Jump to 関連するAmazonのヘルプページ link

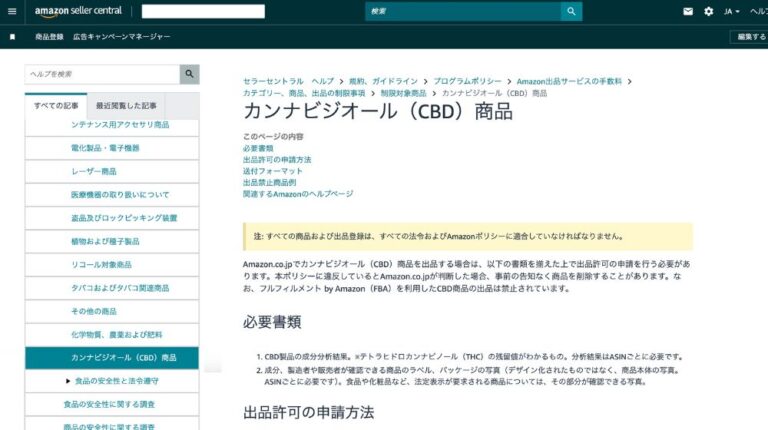click(298, 194)
